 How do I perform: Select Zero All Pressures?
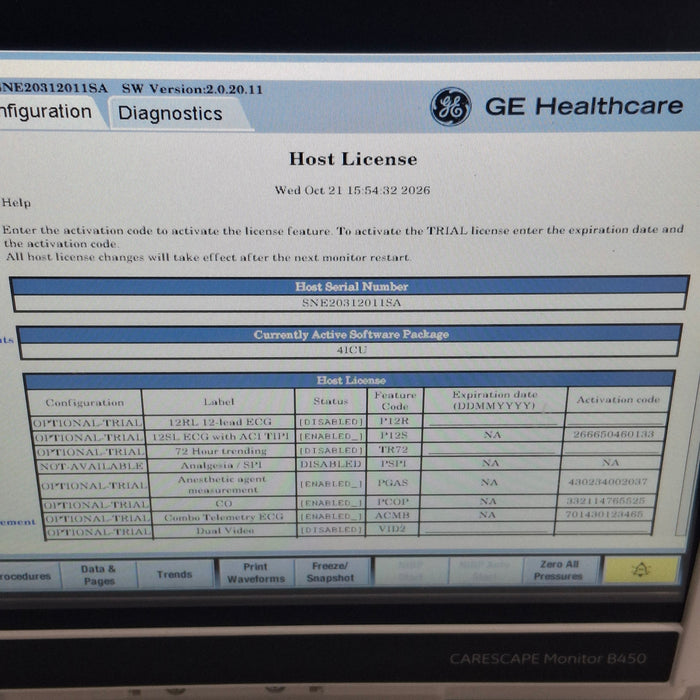coord(558,570)
